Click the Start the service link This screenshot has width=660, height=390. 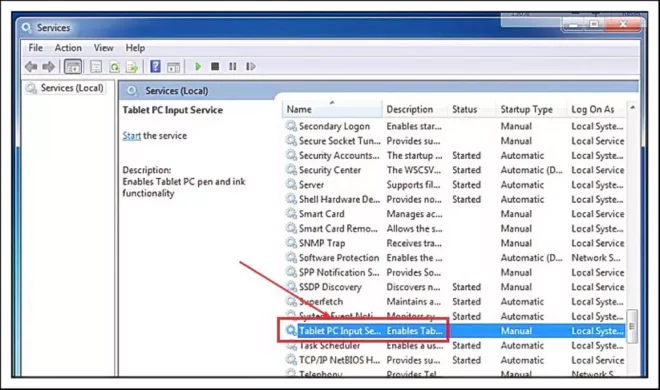point(131,135)
